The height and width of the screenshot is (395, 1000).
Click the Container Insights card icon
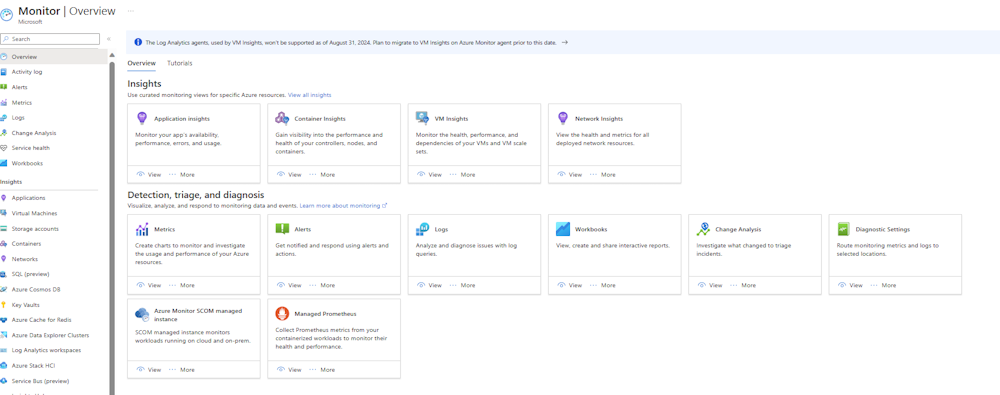pos(282,118)
